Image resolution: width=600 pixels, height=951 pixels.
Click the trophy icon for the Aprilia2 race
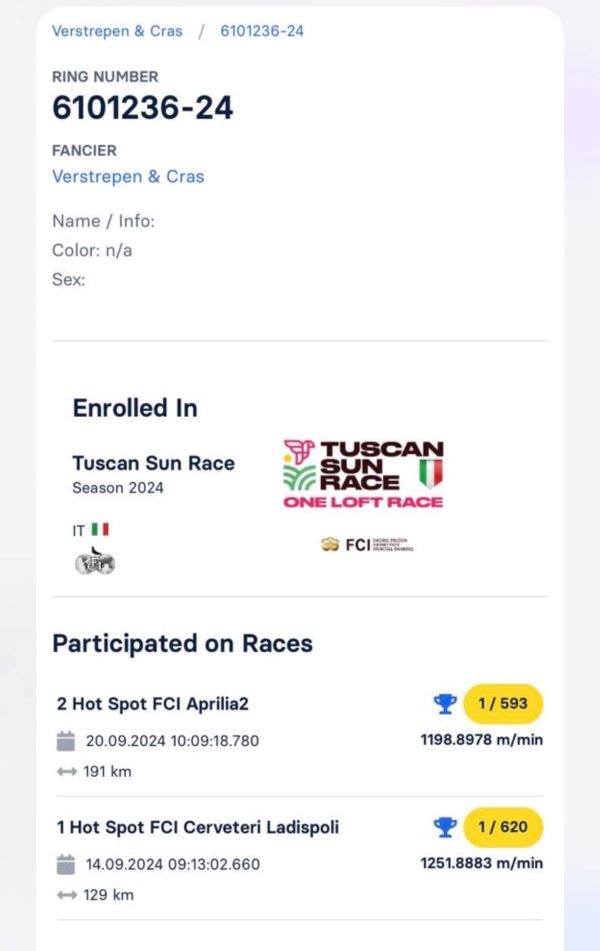pyautogui.click(x=445, y=704)
